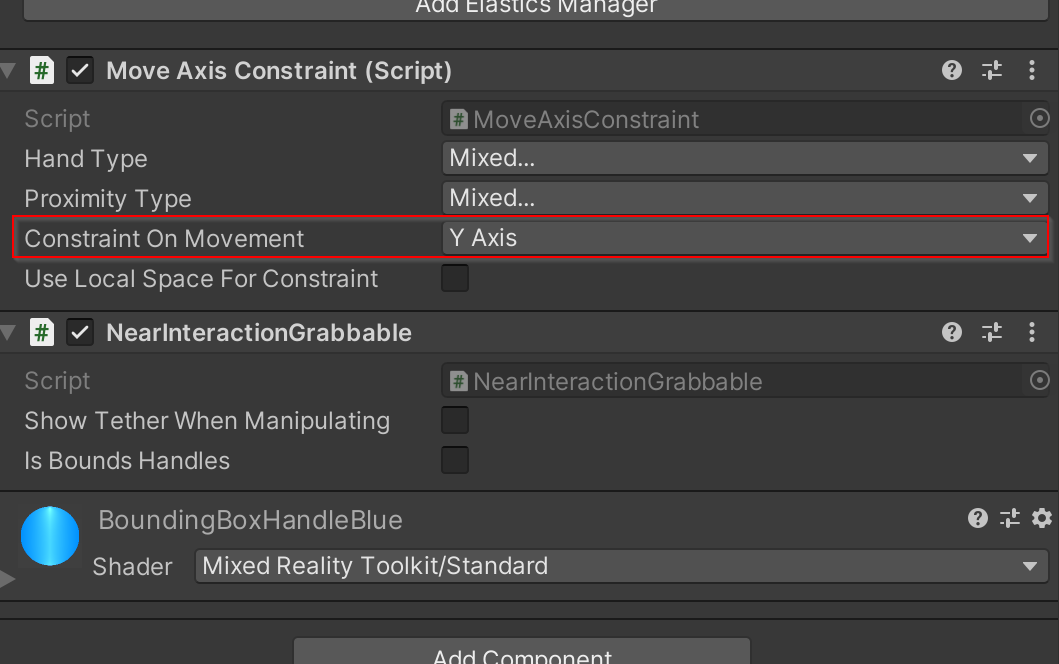Check the Is Bounds Handles checkbox

click(455, 460)
